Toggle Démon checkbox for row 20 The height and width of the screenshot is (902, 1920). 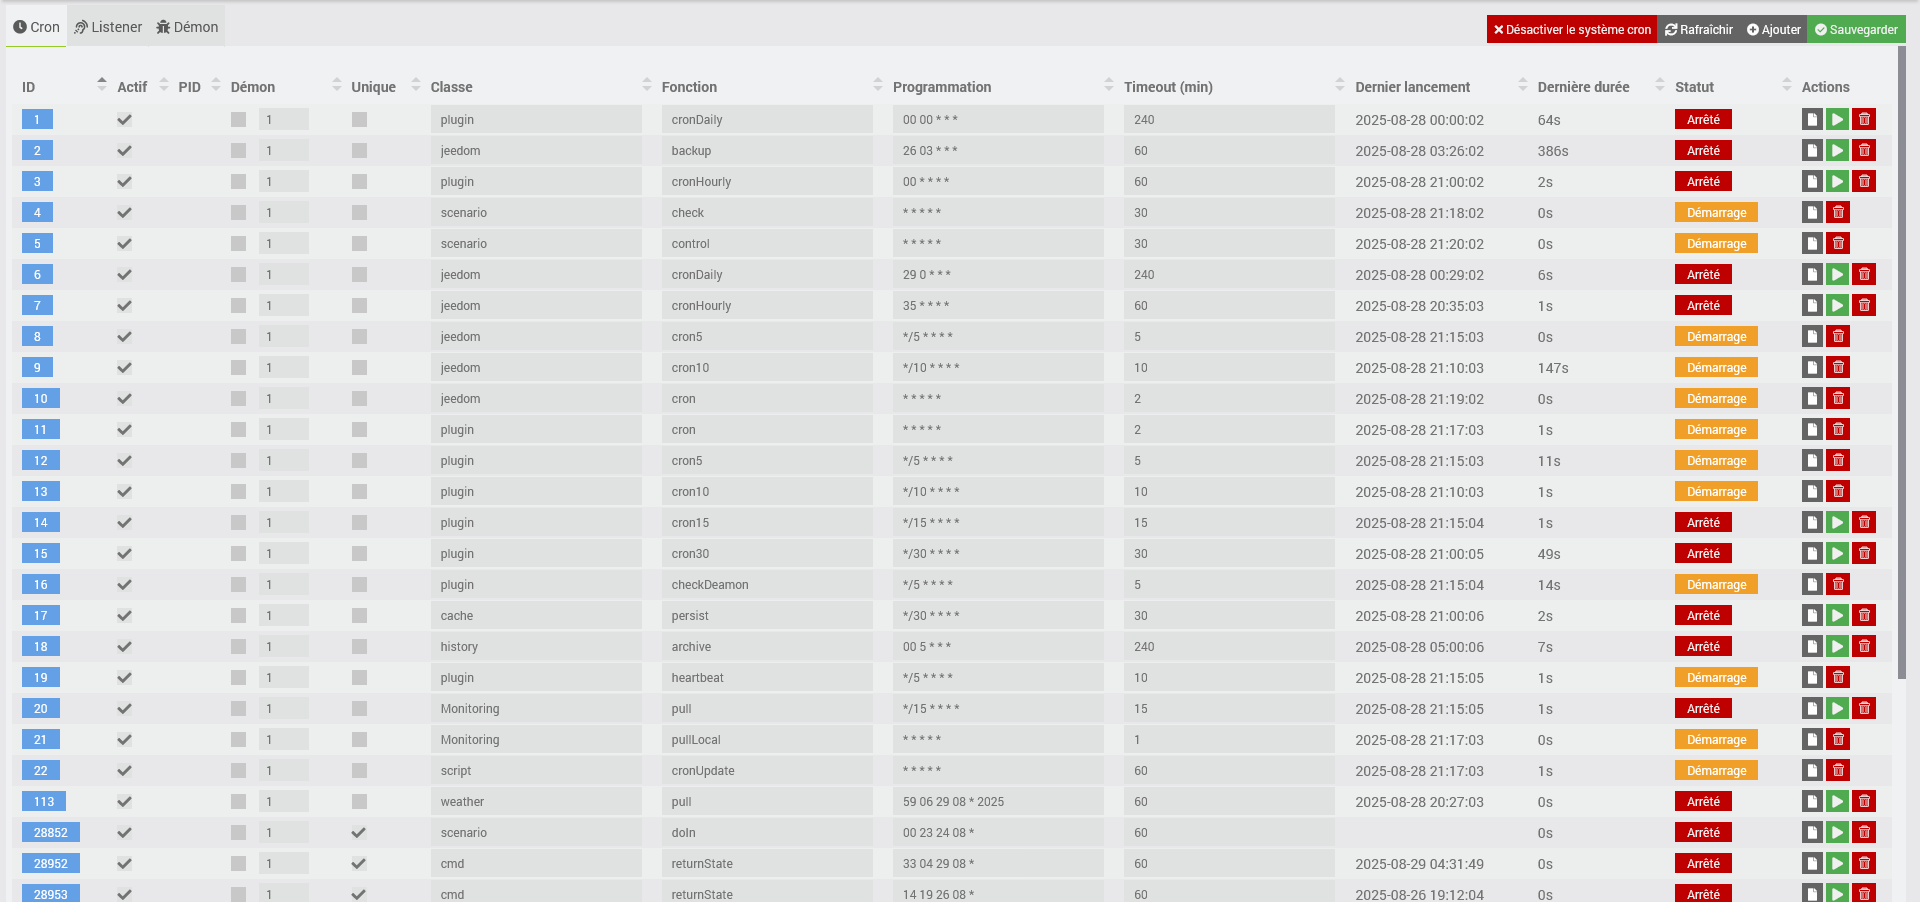238,709
